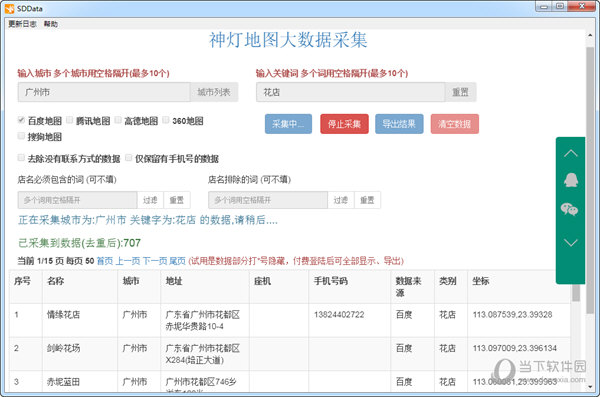
Task: Click the city input field with 广州市
Action: (x=104, y=92)
